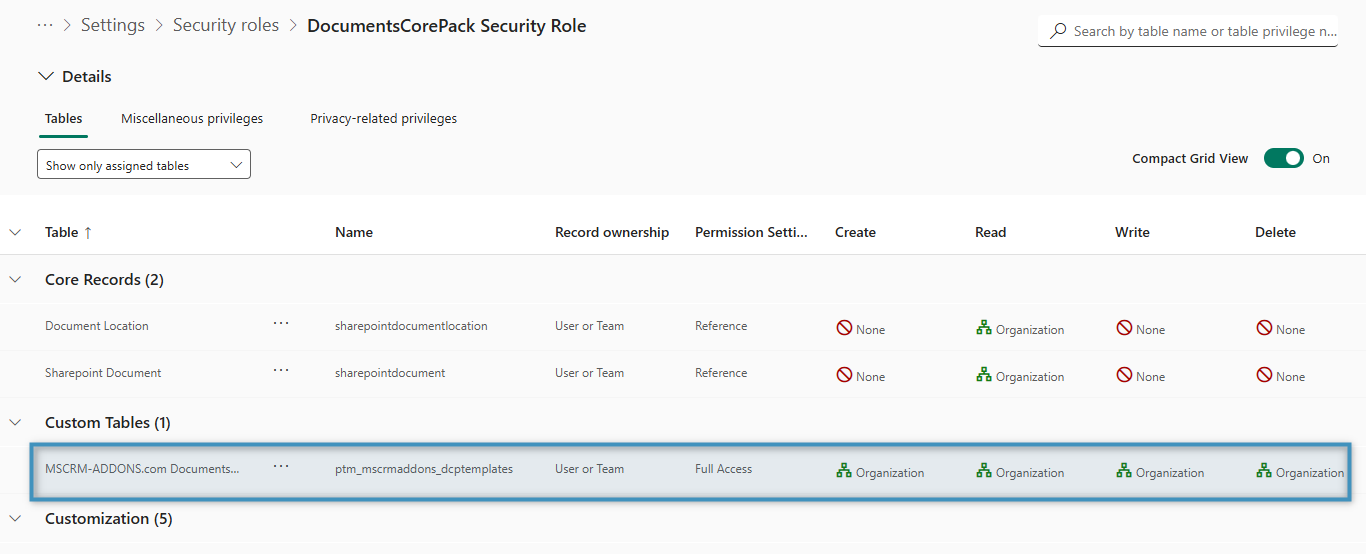Open more options for MSCRM-ADDONS.com table row

[x=281, y=466]
